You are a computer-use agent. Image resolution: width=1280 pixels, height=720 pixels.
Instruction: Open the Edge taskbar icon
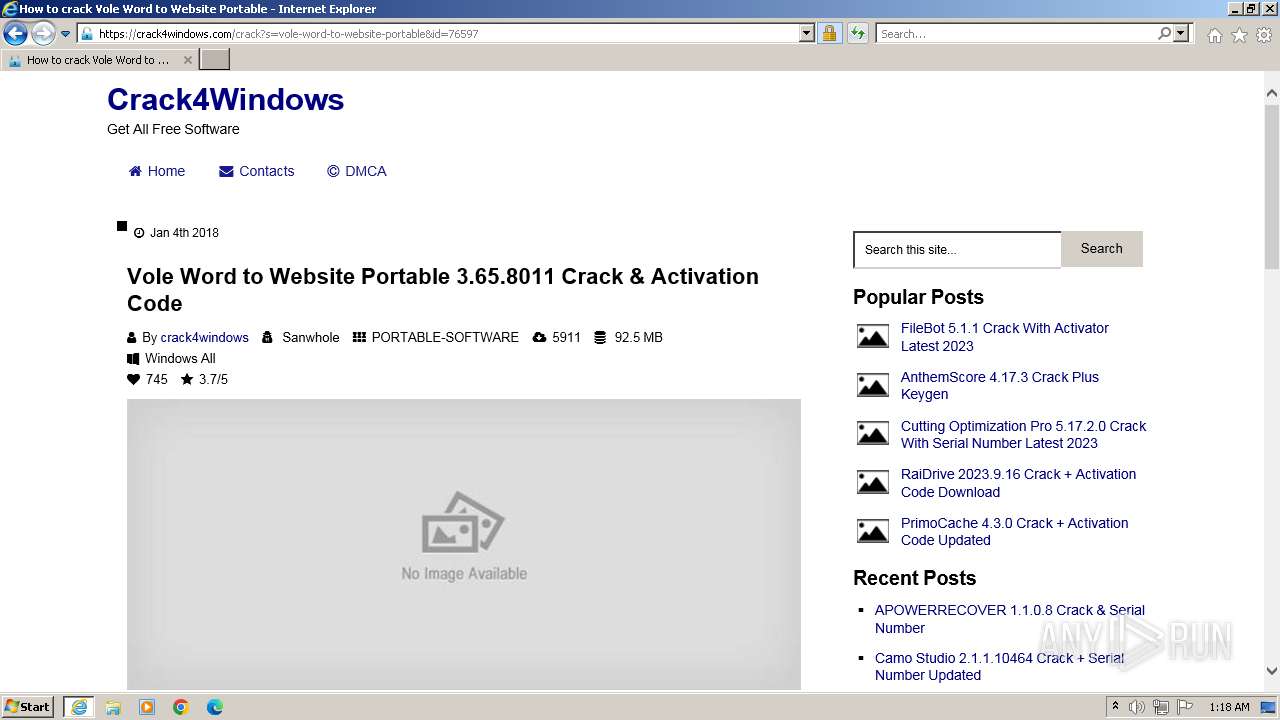[x=215, y=707]
